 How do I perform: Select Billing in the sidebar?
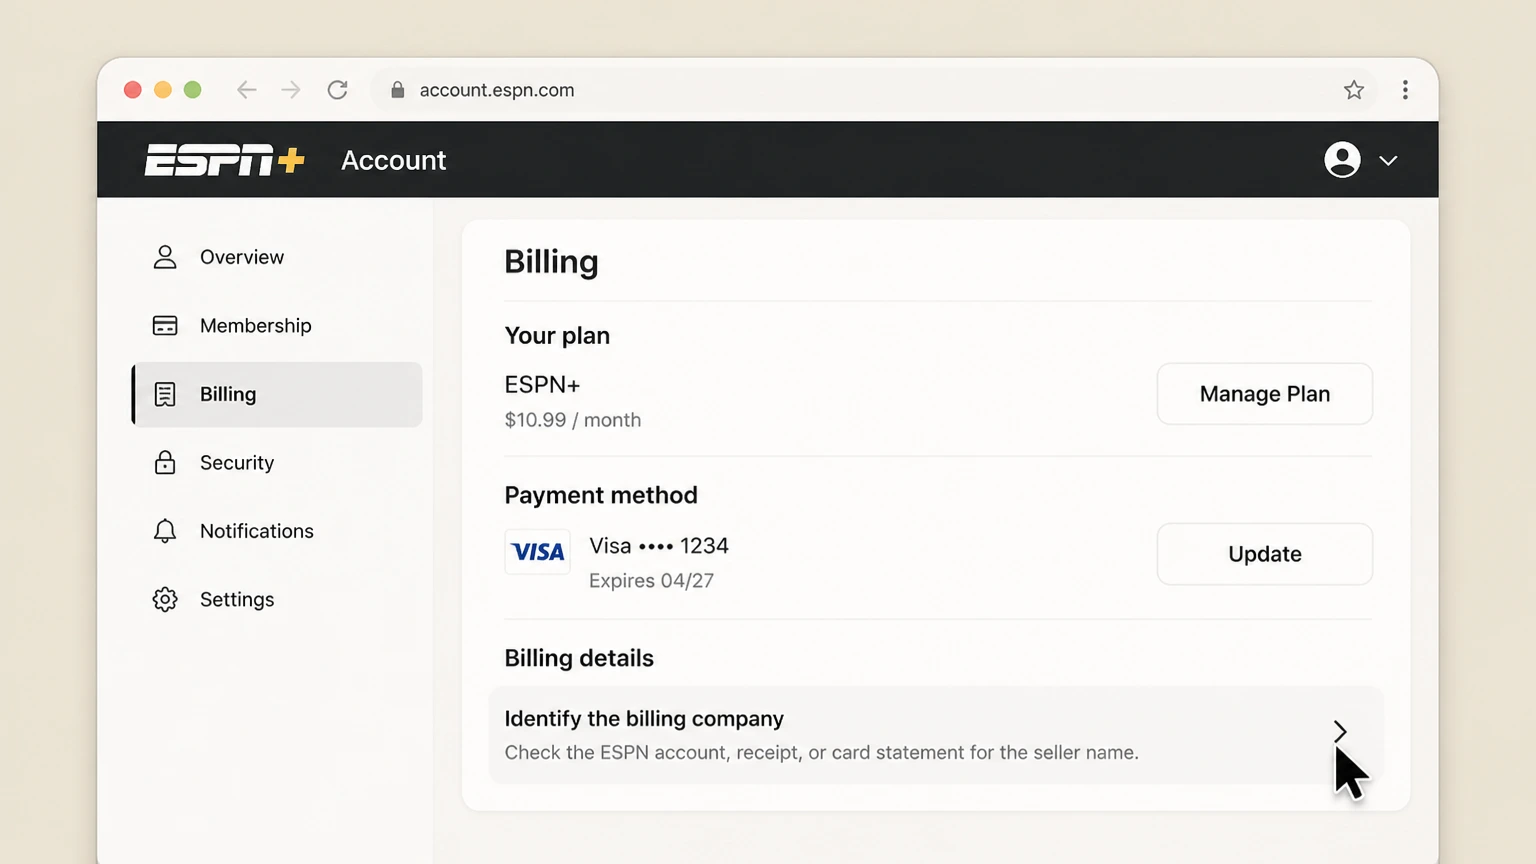pos(277,394)
